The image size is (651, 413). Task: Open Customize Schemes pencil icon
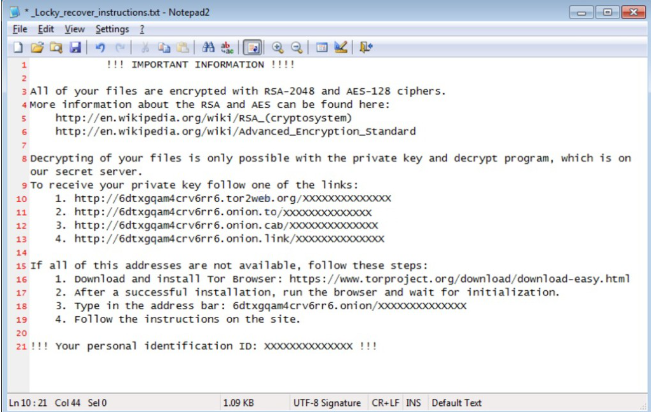click(341, 47)
